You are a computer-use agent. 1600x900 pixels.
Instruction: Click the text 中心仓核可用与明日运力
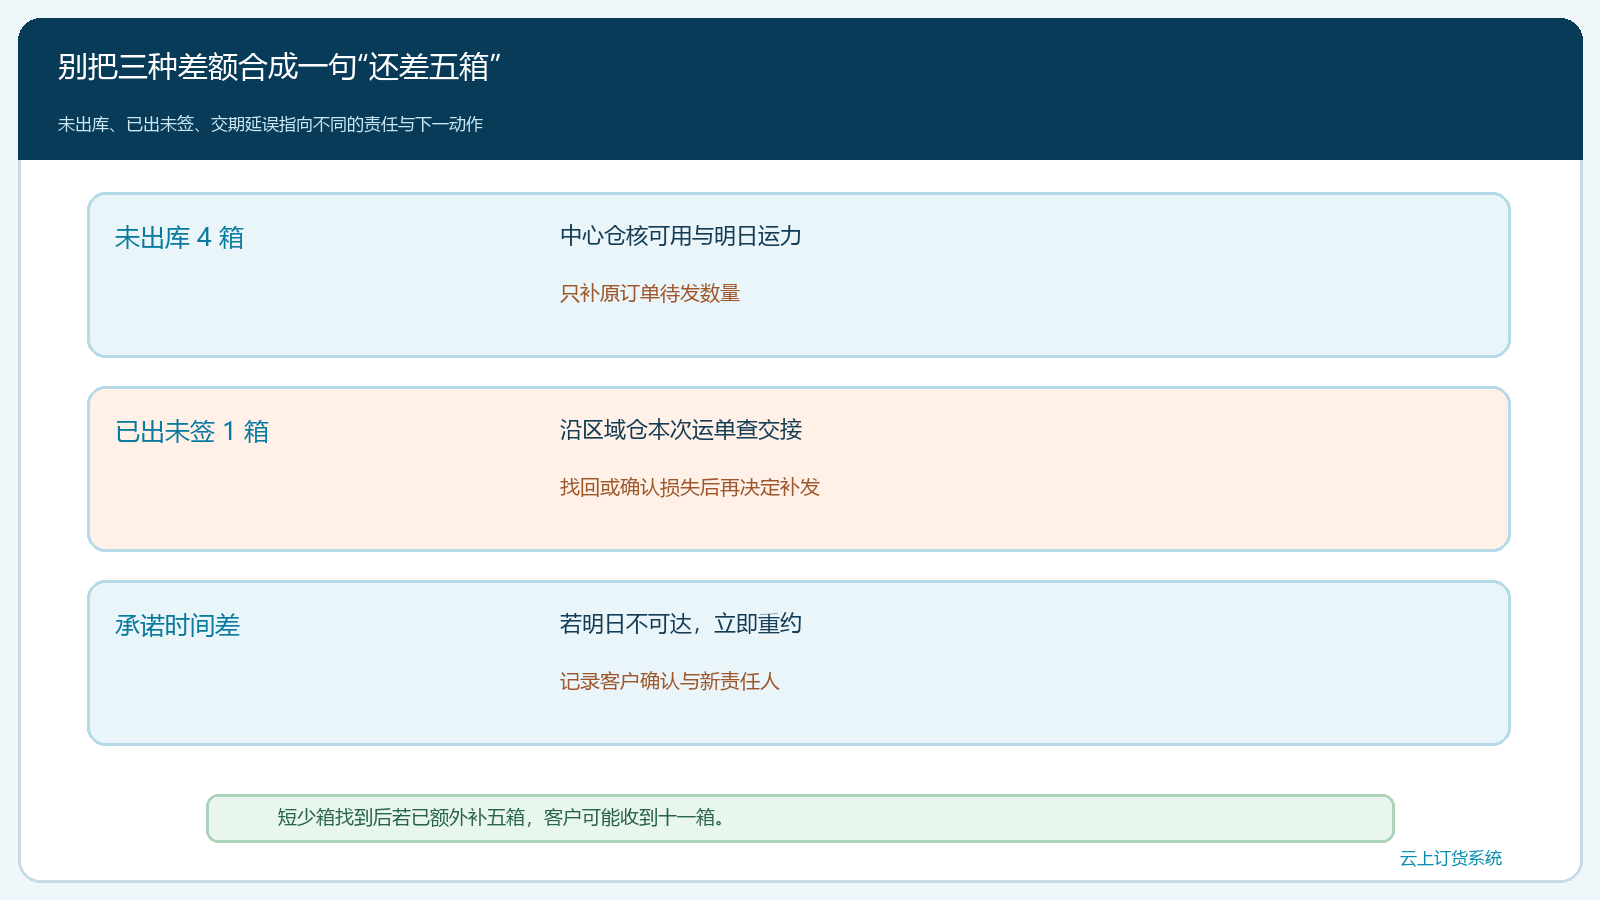pos(680,236)
